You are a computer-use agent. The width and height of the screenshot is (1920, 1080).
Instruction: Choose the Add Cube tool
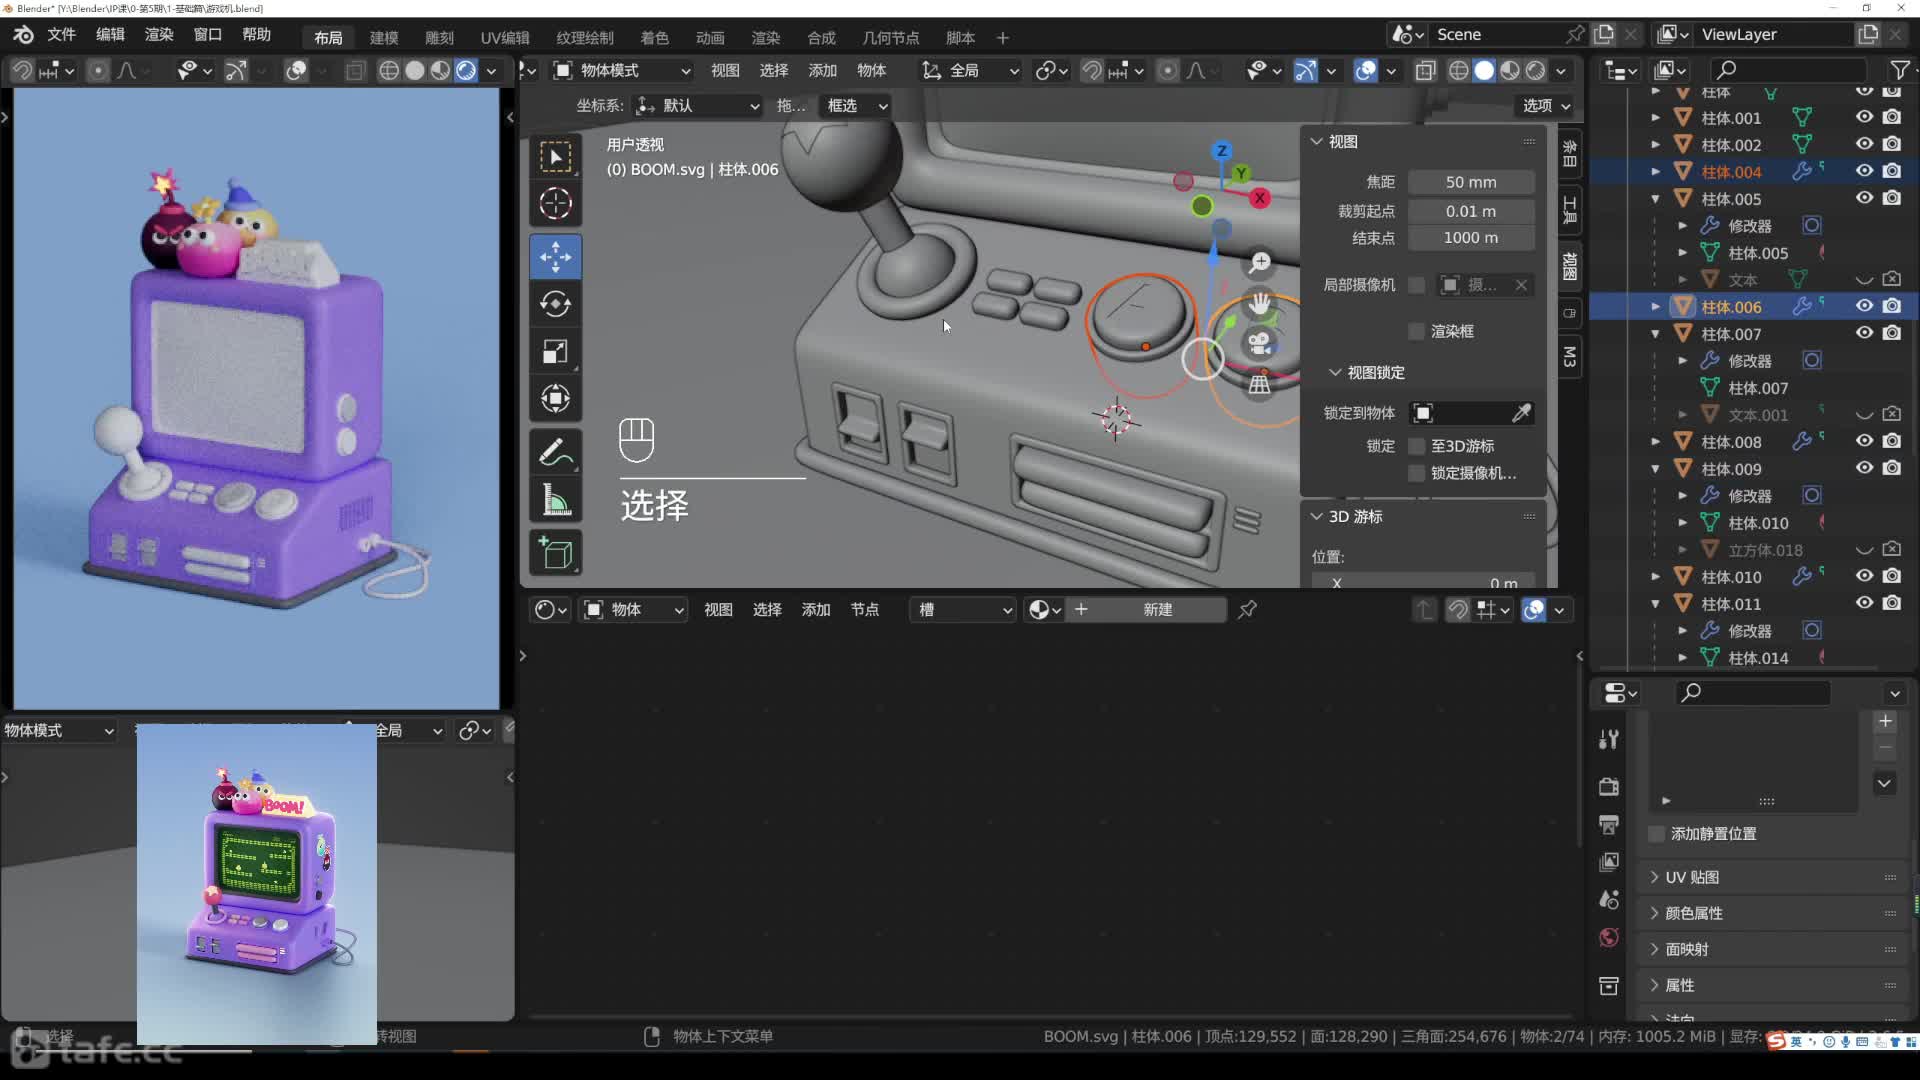pos(556,553)
